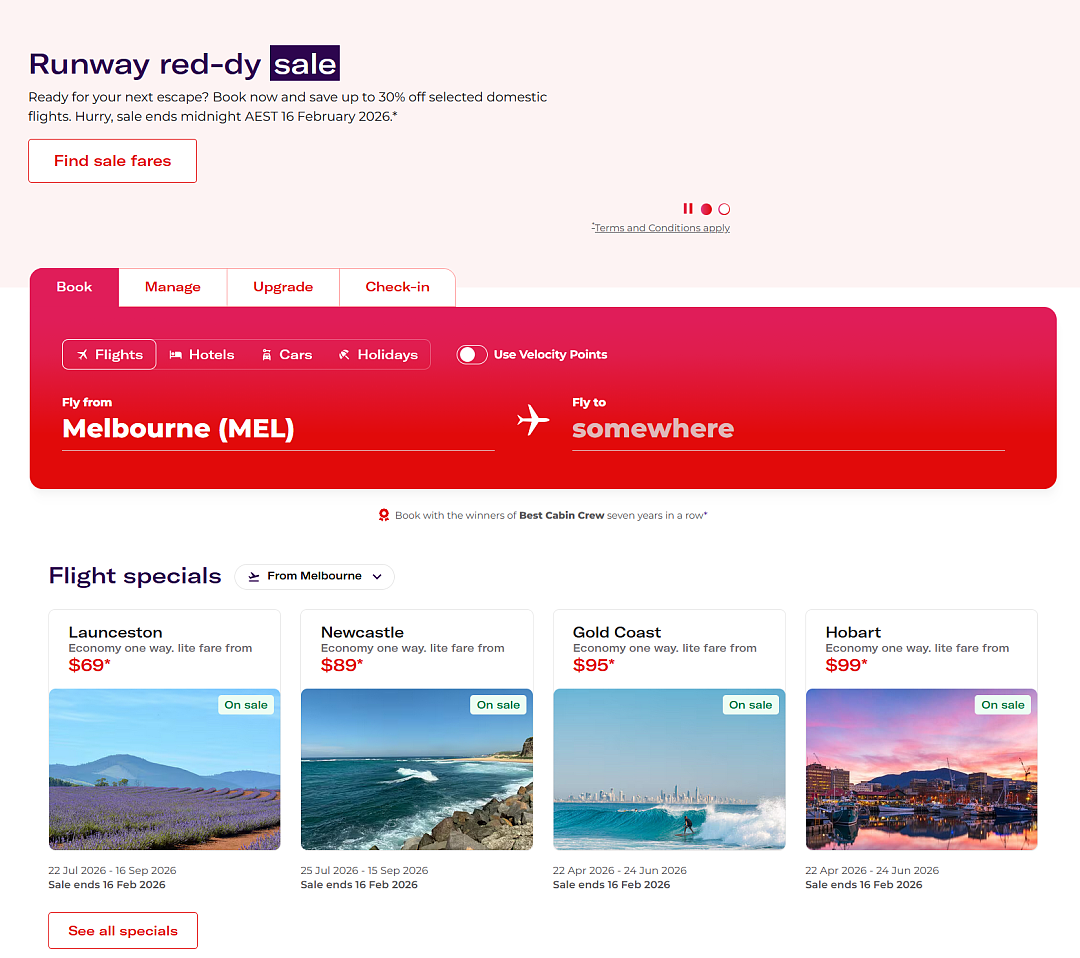Switch to the Manage tab
Screen dimensions: 1080x958
coord(173,287)
